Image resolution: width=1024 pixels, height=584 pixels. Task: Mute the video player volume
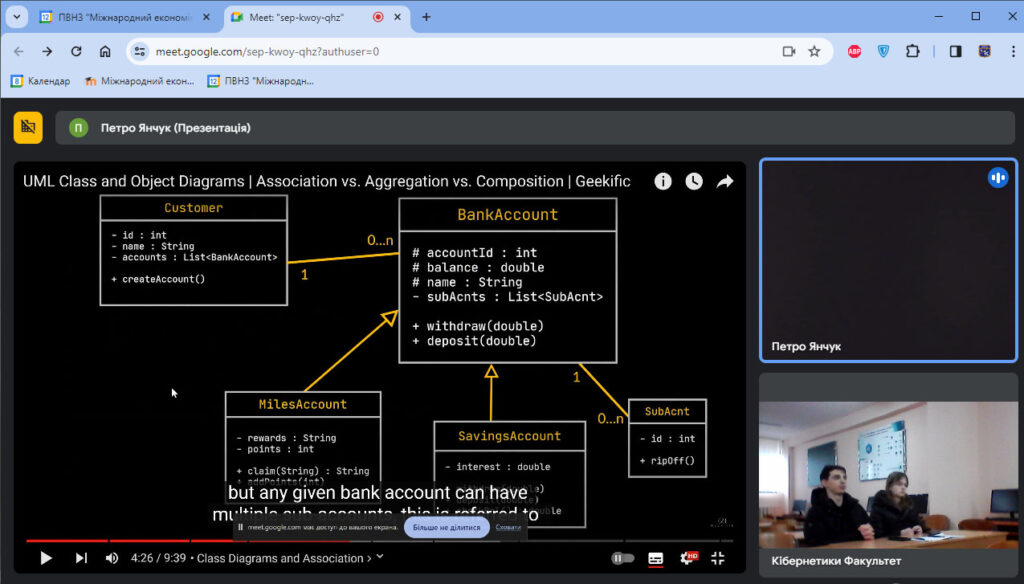[112, 558]
